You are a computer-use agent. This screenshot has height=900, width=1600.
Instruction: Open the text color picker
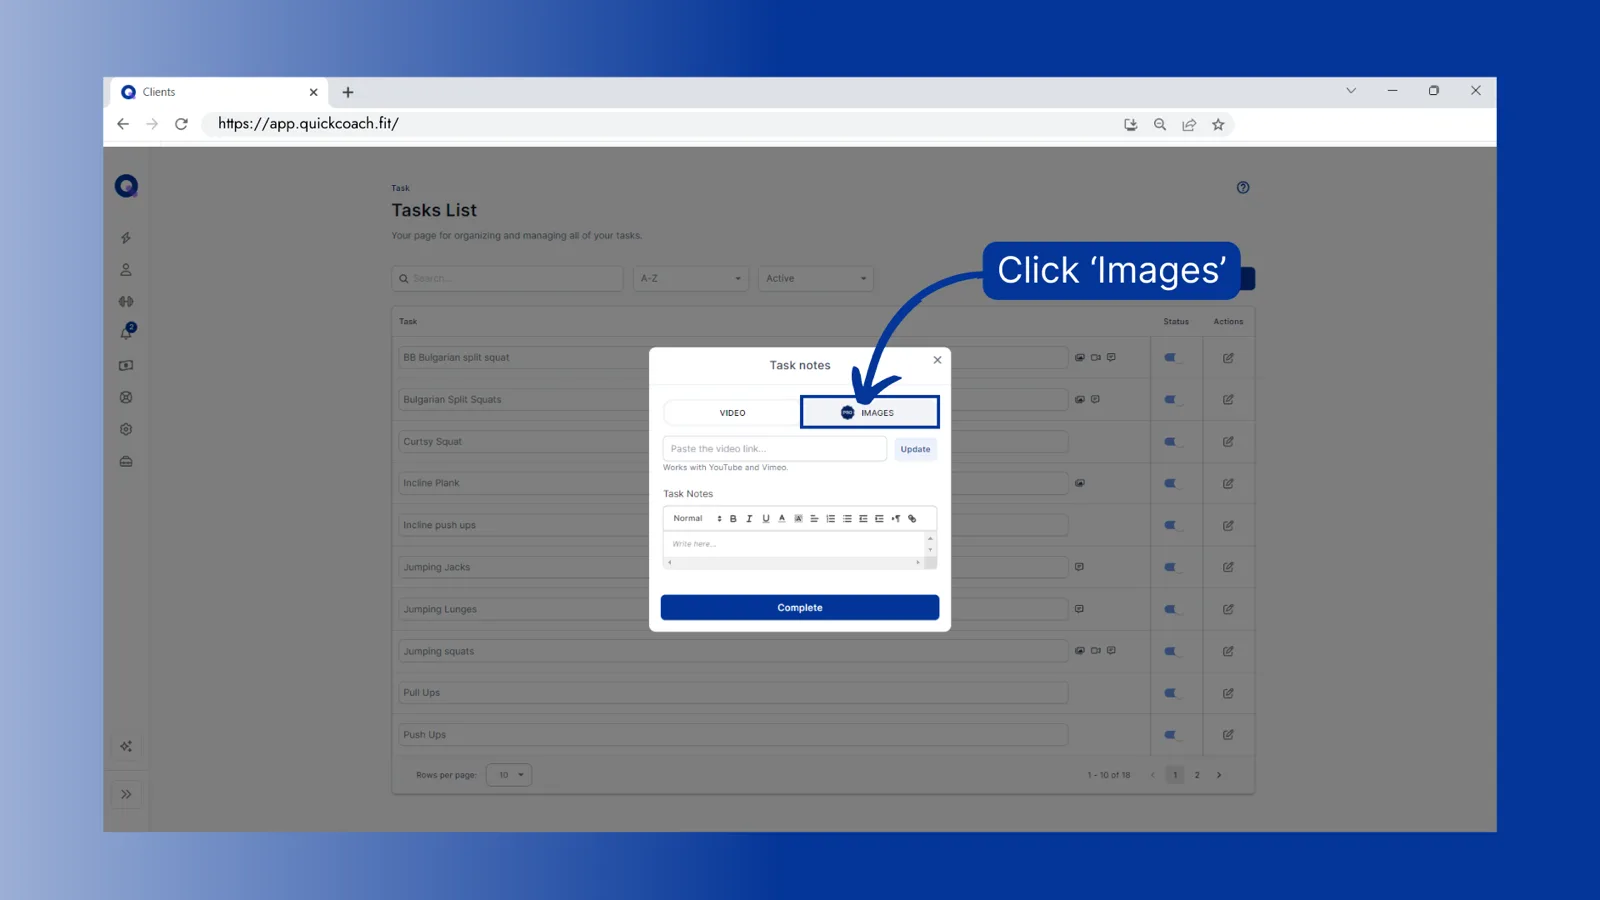pos(782,519)
